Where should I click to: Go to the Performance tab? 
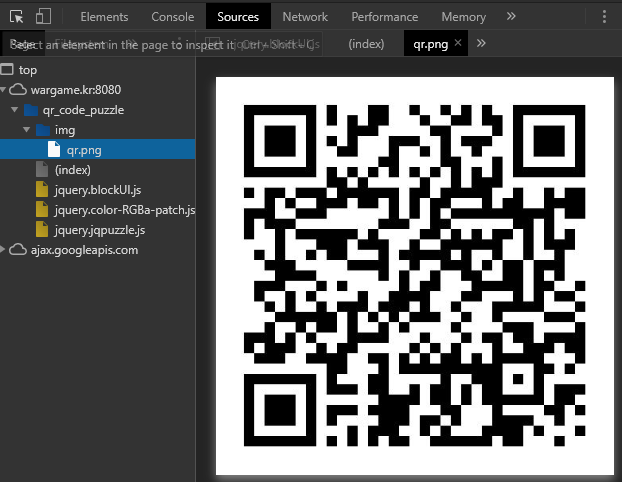[x=384, y=17]
